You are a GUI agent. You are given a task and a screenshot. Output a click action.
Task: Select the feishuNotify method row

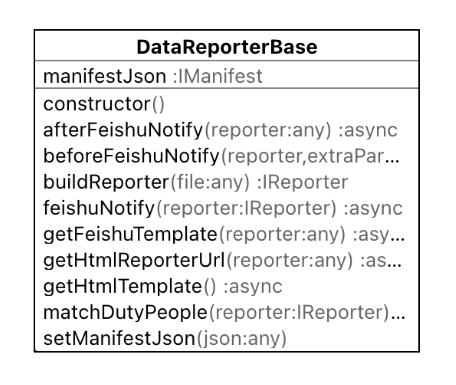click(223, 208)
